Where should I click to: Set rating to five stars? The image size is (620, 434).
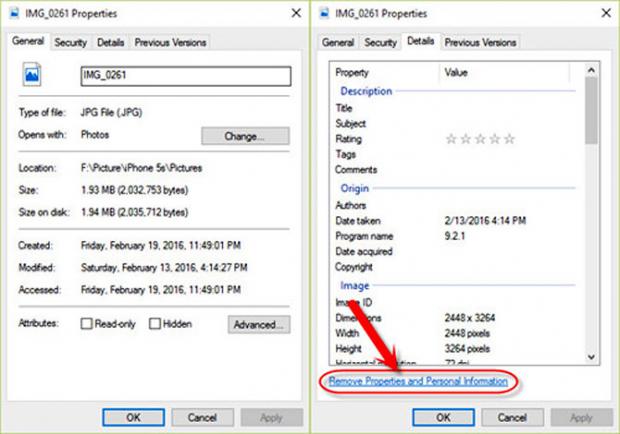(510, 139)
